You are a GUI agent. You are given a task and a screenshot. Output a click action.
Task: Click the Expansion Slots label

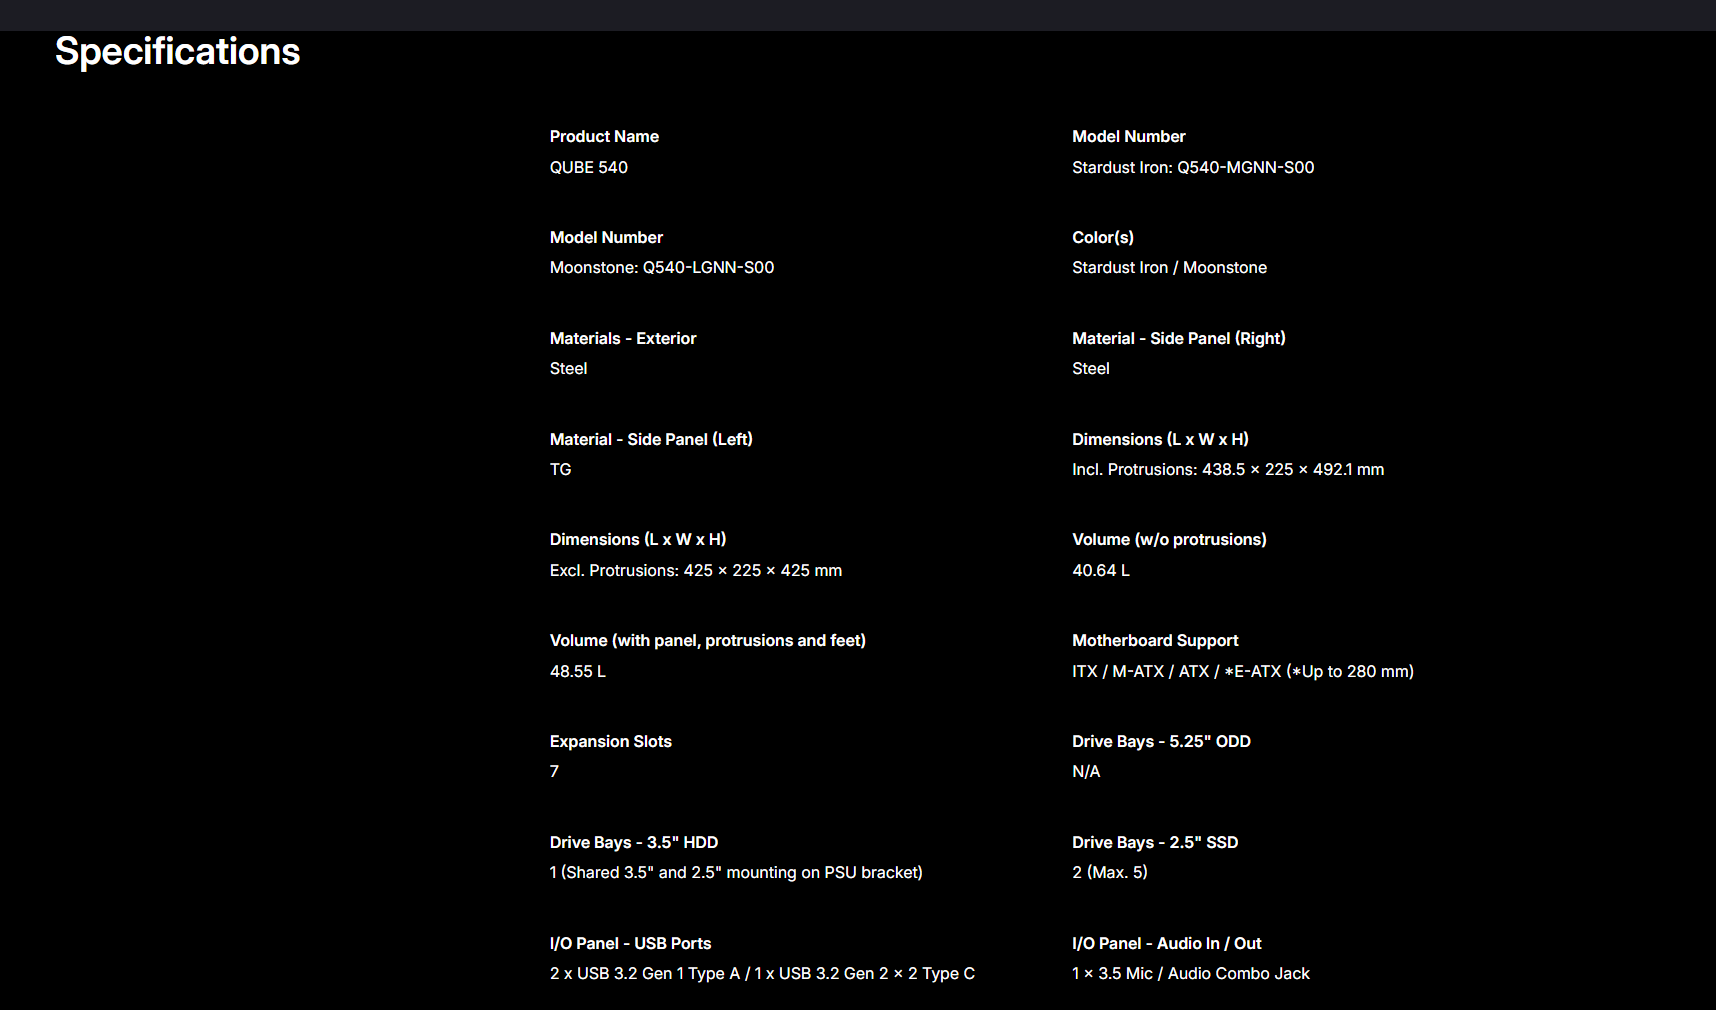tap(611, 741)
